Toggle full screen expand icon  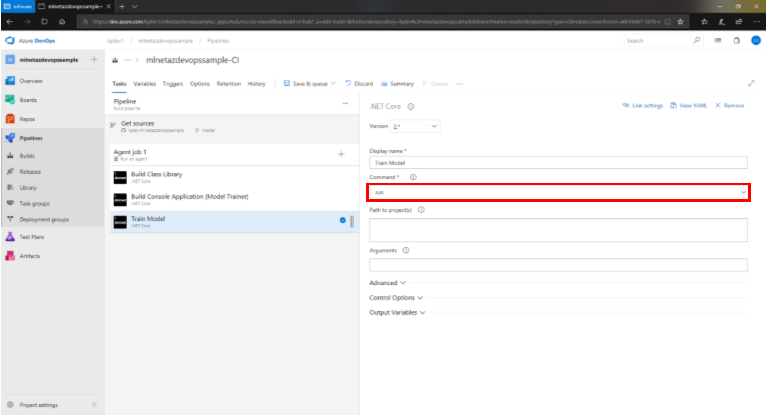tap(751, 84)
